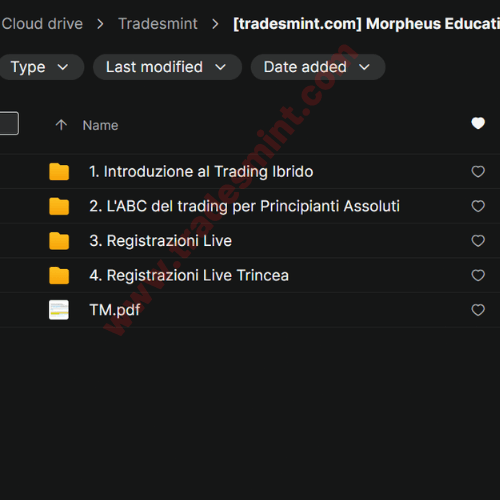500x500 pixels.
Task: Click folder icon for 3. Registrazioni Live
Action: (x=59, y=241)
